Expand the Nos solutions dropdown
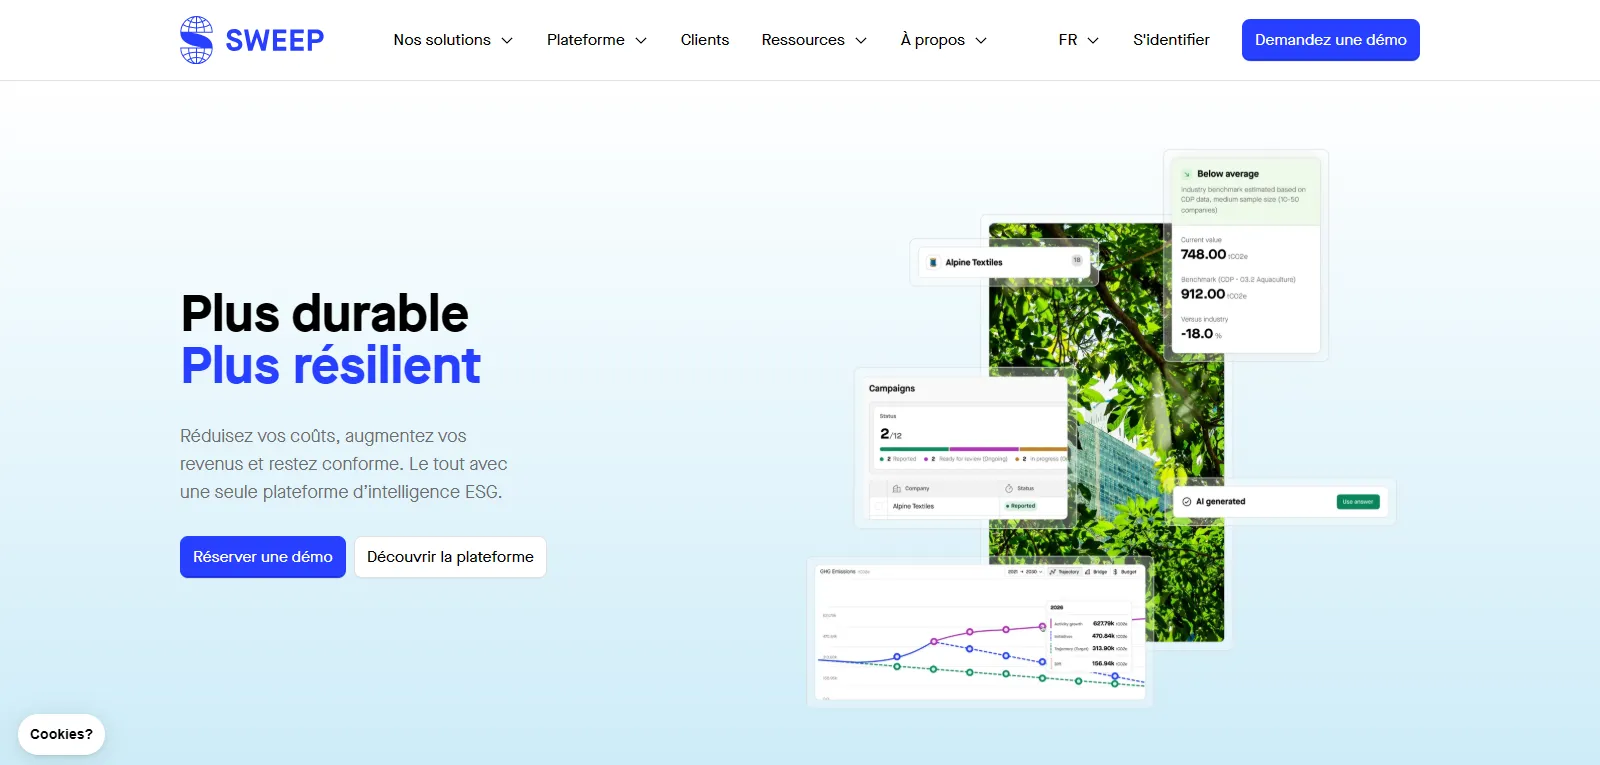This screenshot has width=1600, height=765. tap(453, 40)
